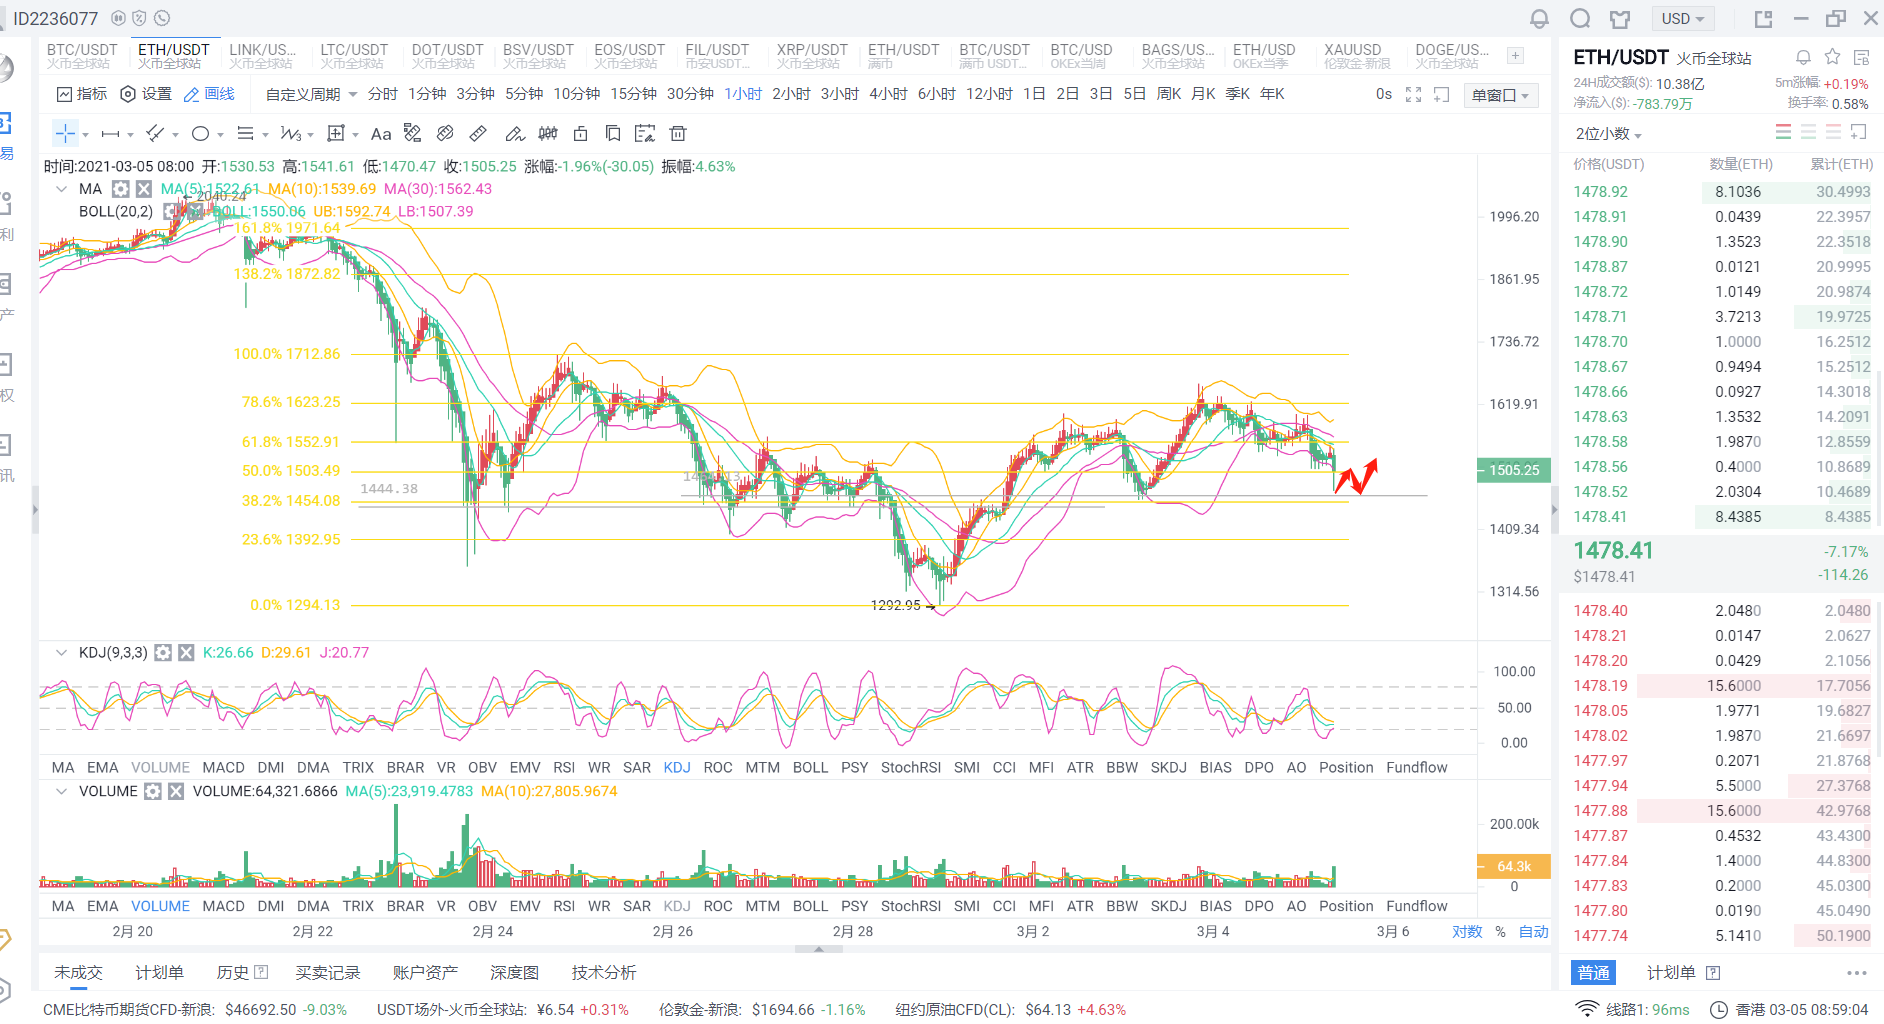
Task: Collapse the KDJ indicator panel
Action: click(62, 653)
